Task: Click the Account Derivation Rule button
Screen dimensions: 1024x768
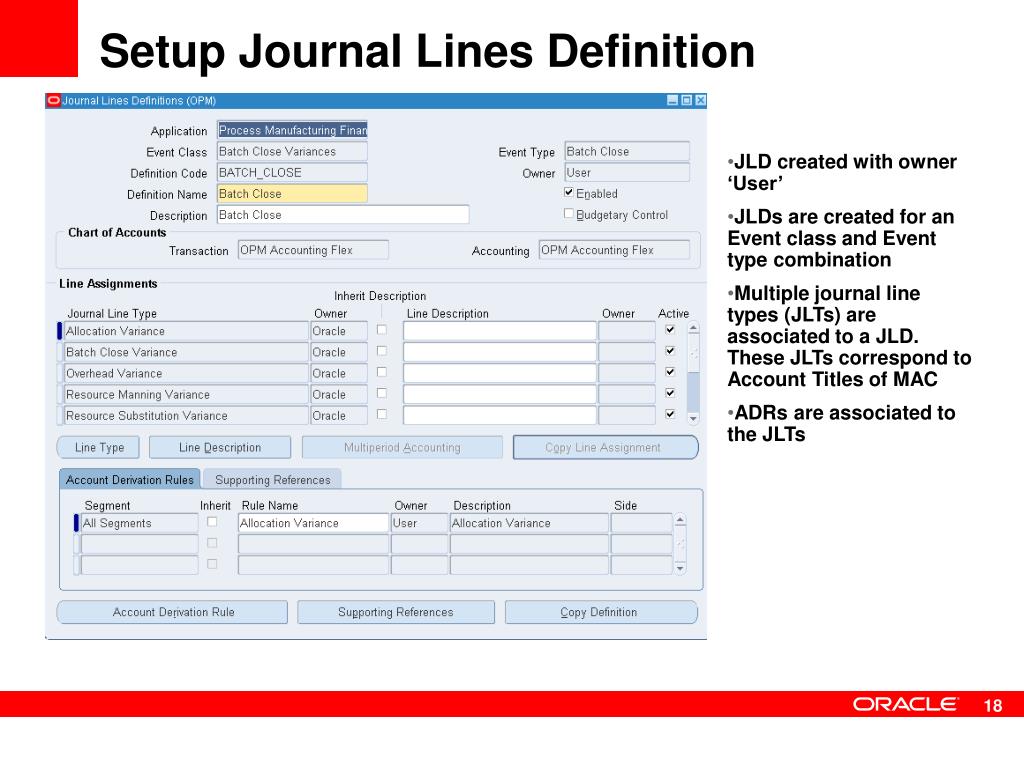Action: click(x=172, y=612)
